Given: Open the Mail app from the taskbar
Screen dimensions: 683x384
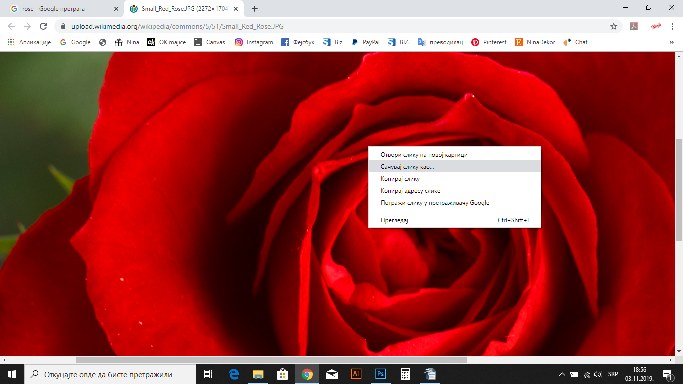Looking at the screenshot, I should 331,374.
